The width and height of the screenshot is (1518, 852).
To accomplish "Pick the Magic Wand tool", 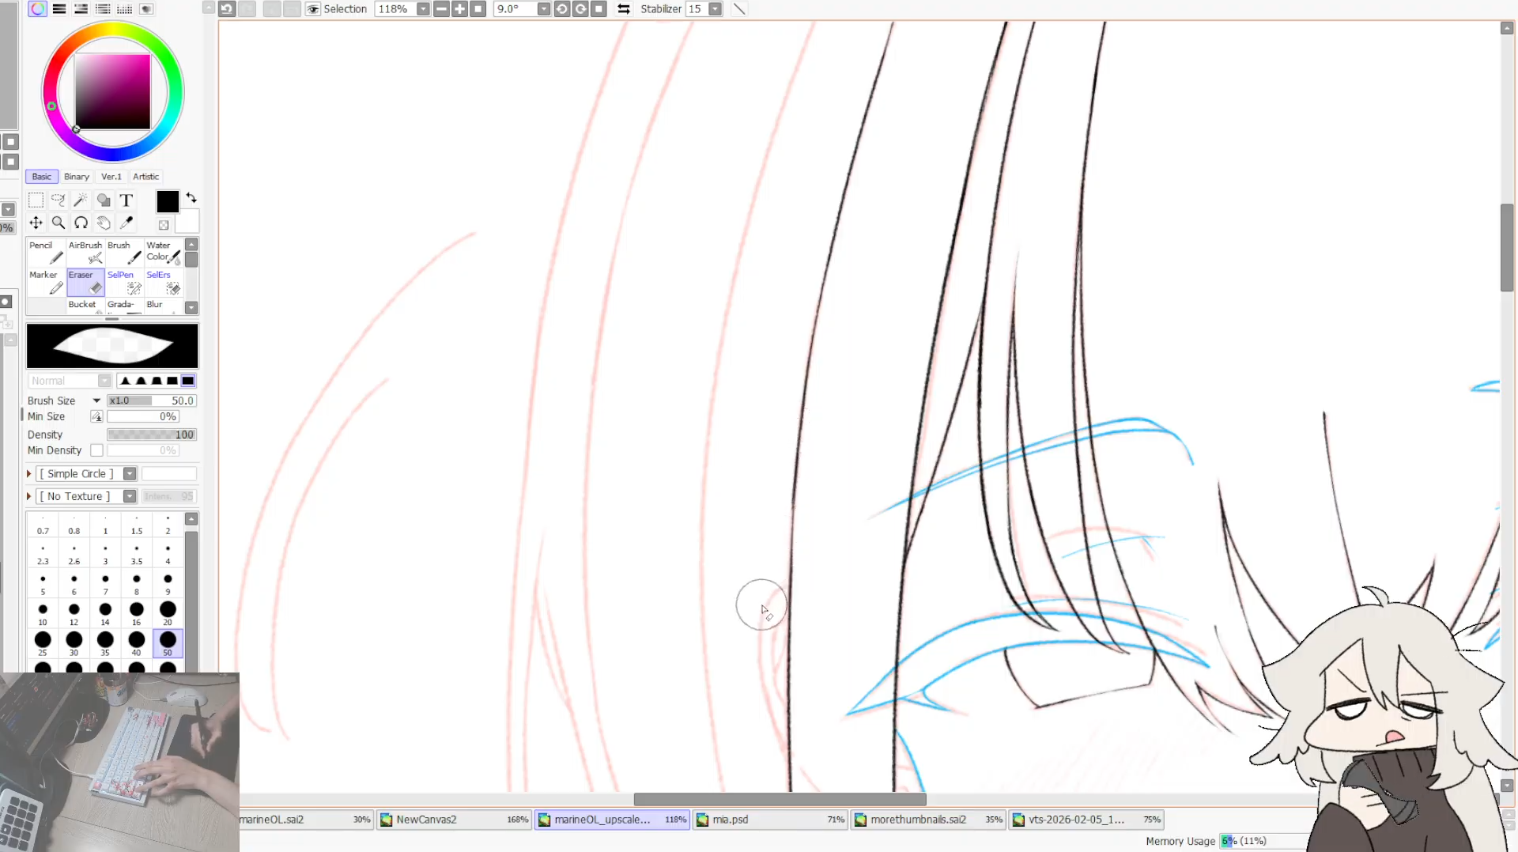I will point(81,201).
